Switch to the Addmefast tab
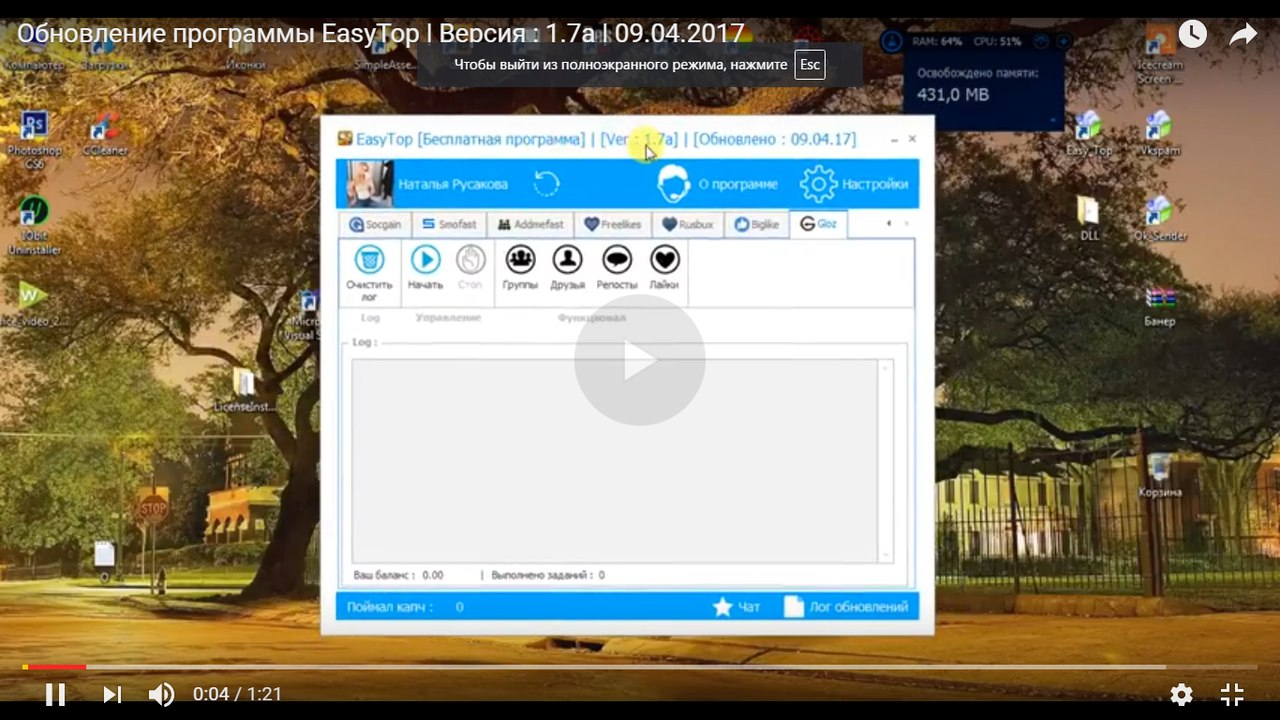Viewport: 1280px width, 720px height. pyautogui.click(x=530, y=225)
